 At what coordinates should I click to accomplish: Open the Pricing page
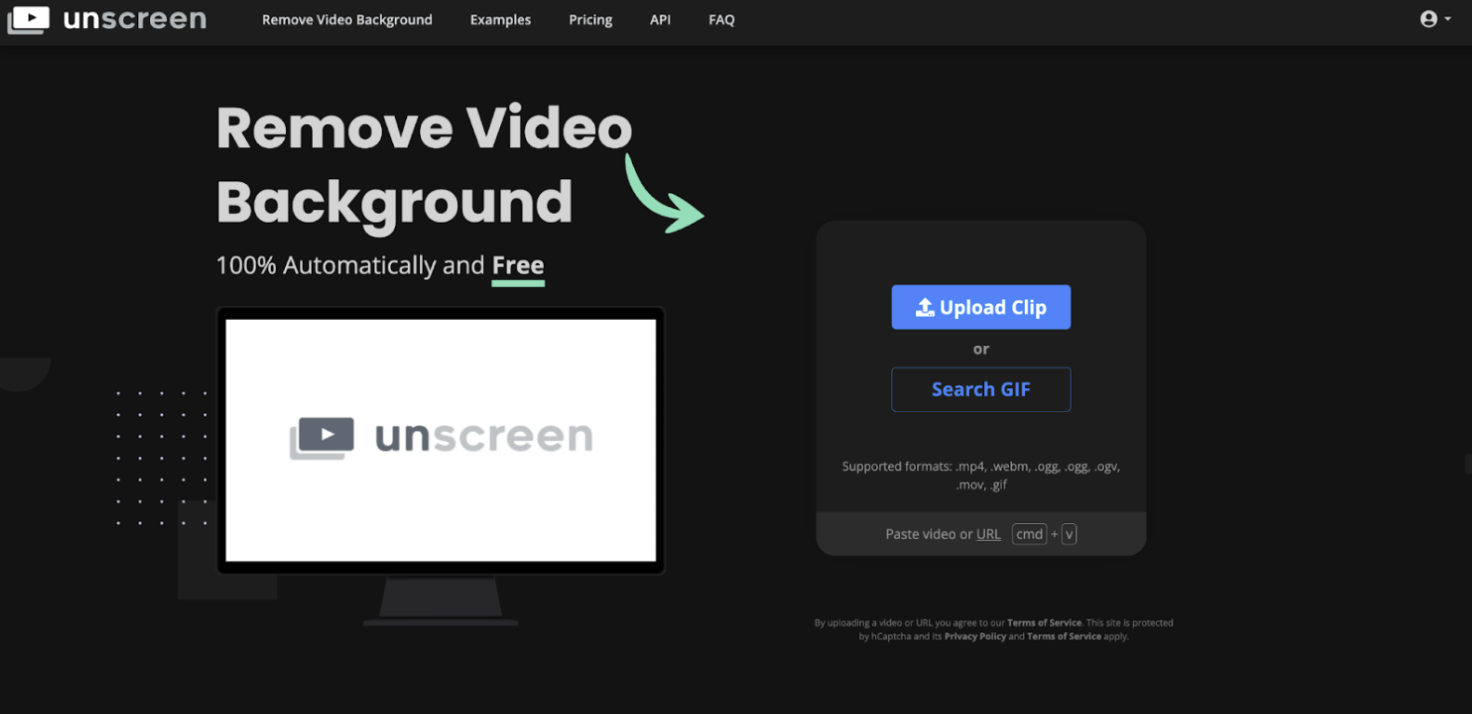pos(591,20)
